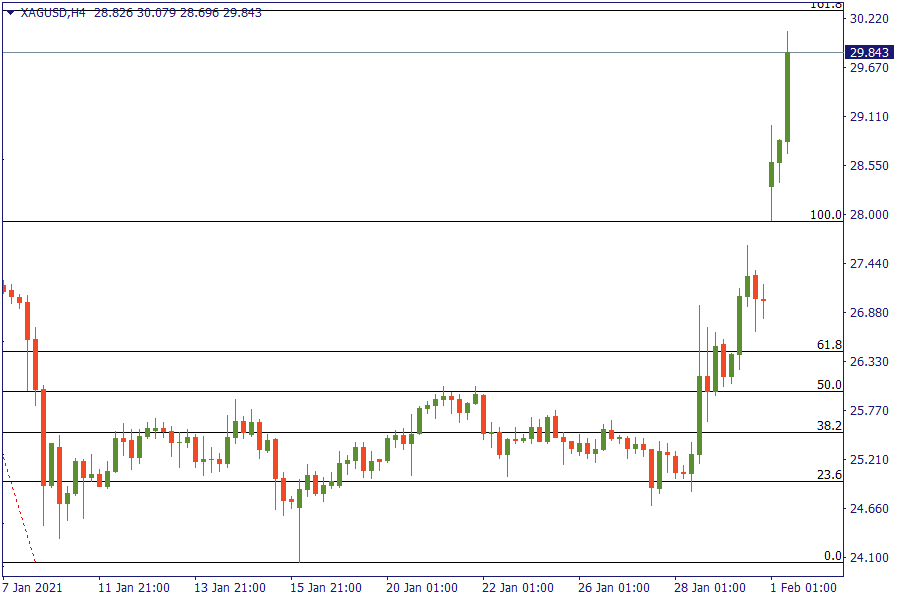Pick the Fibonacci 38.2 level label

tap(829, 426)
